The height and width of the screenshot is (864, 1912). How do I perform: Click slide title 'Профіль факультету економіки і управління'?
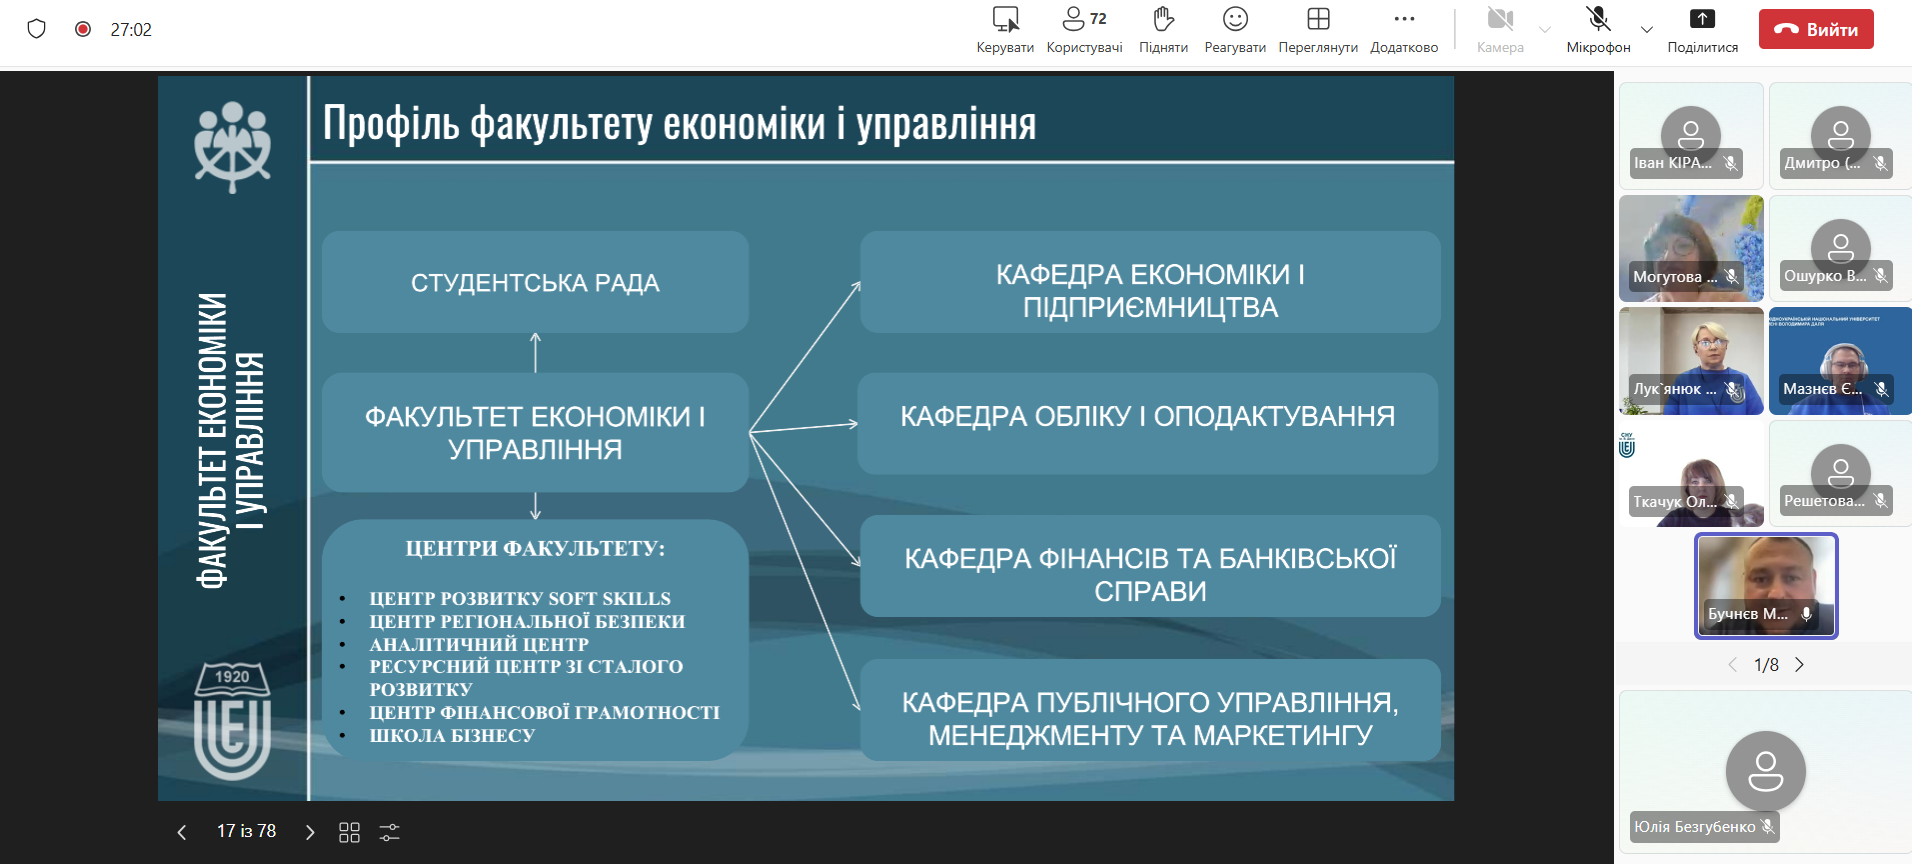pos(679,124)
